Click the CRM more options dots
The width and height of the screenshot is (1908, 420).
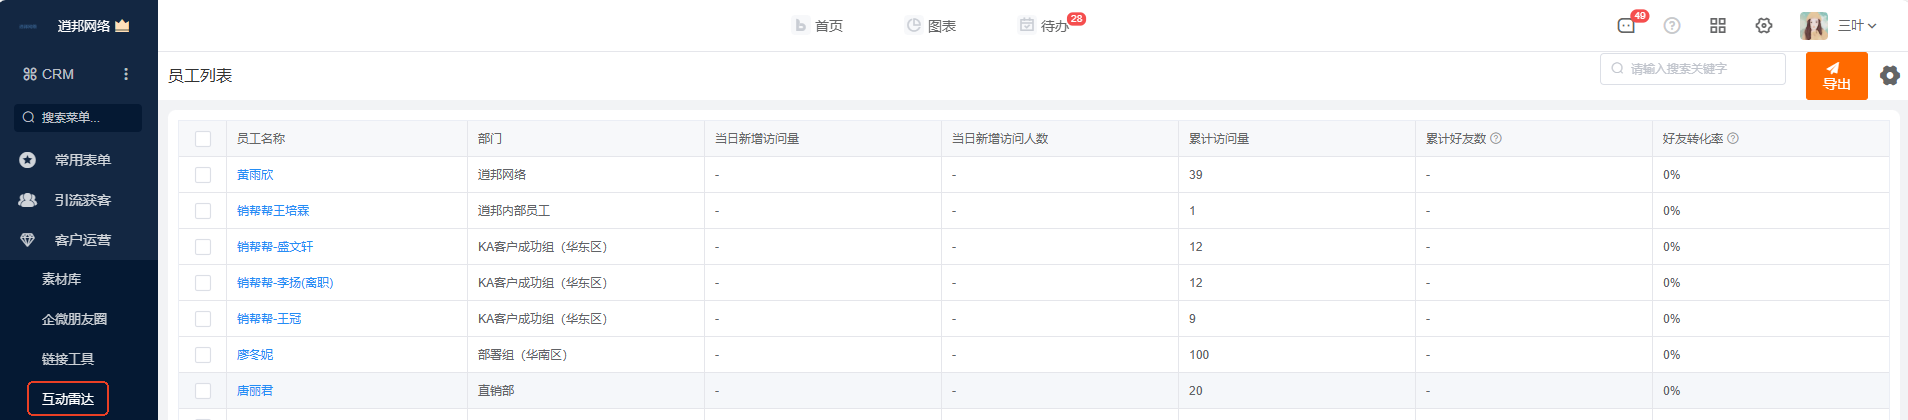(x=126, y=74)
